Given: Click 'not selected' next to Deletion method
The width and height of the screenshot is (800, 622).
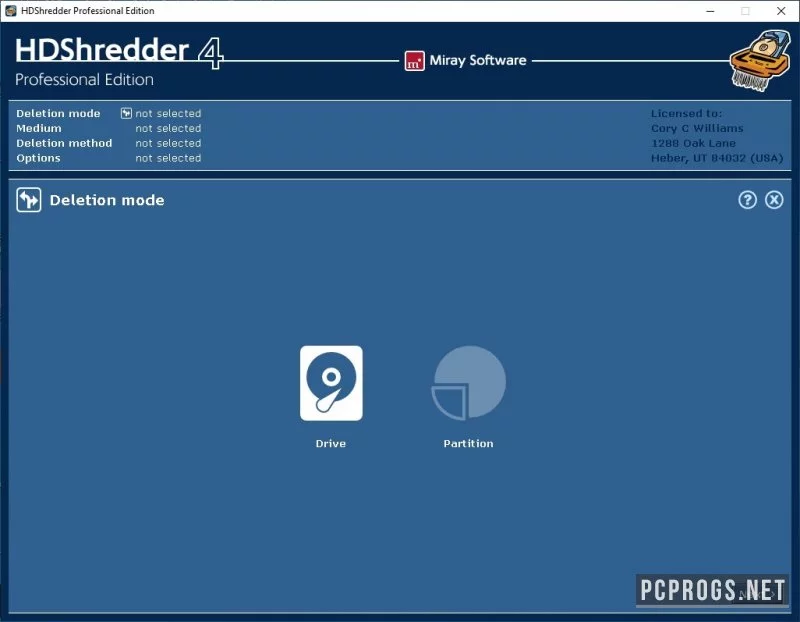Looking at the screenshot, I should click(x=168, y=143).
